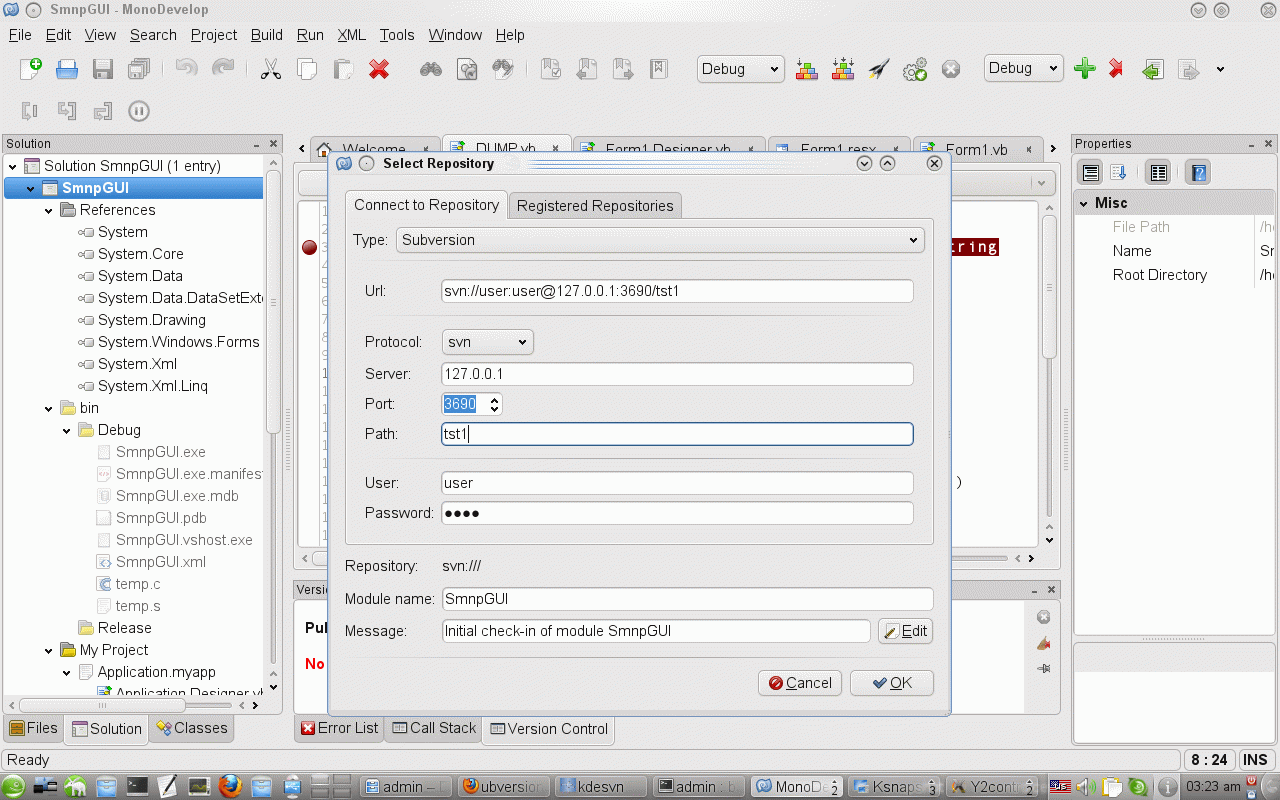Image resolution: width=1280 pixels, height=800 pixels.
Task: Click the rocket Run icon
Action: tap(879, 69)
